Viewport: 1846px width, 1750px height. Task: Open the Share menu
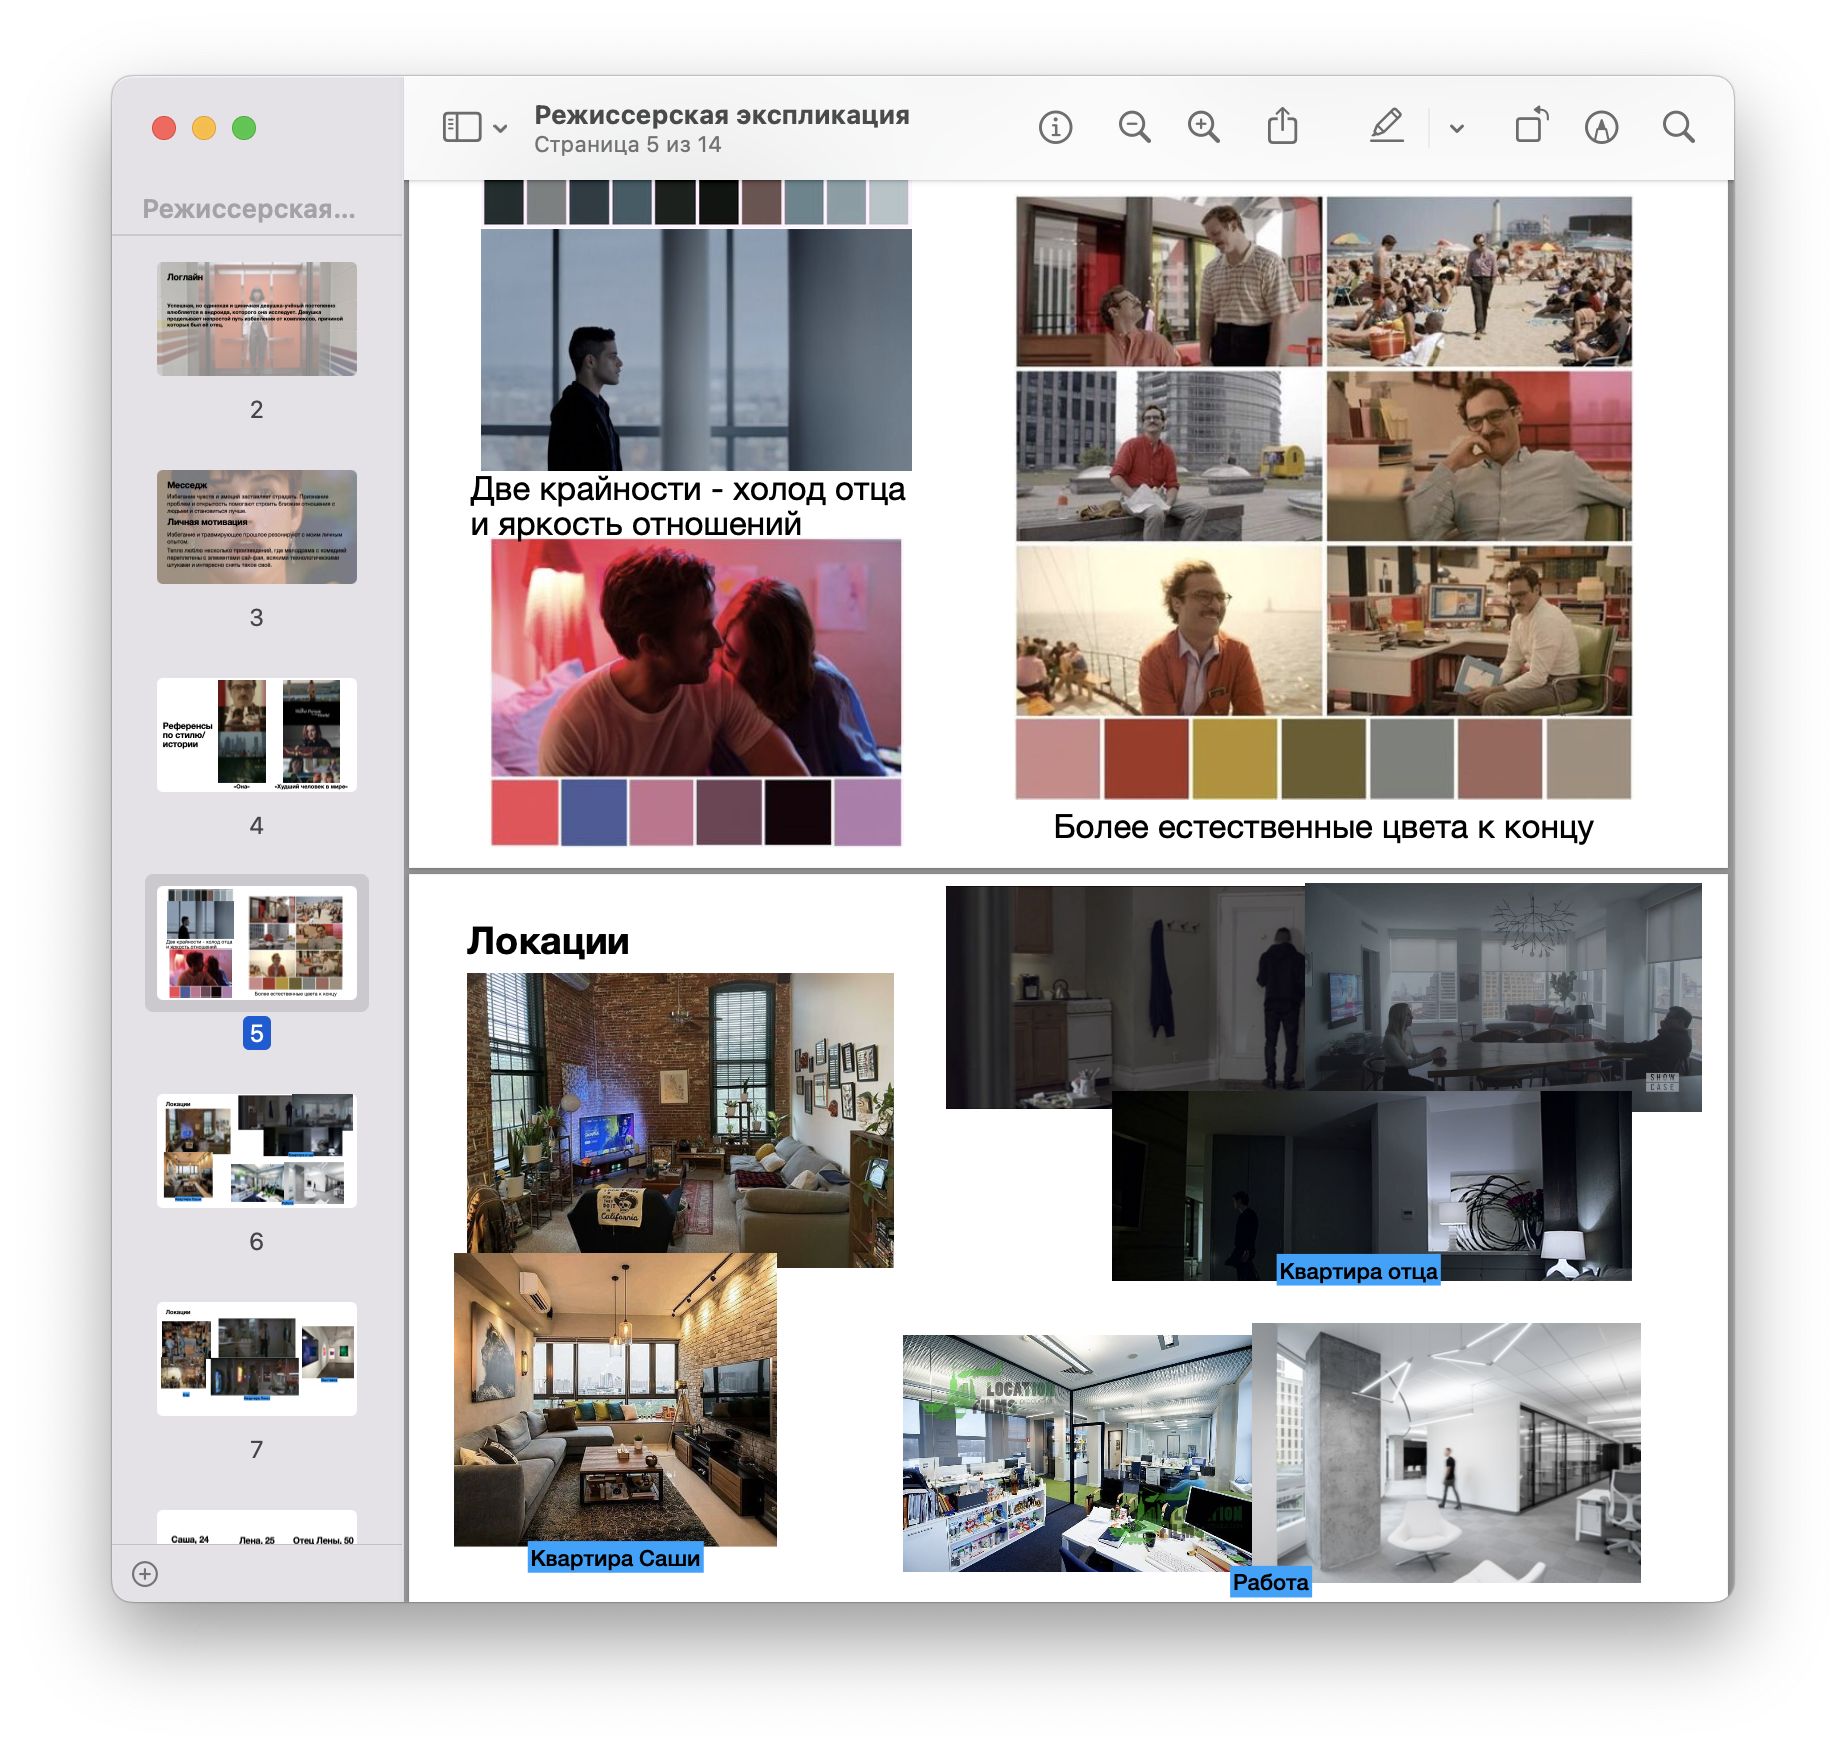[1282, 127]
